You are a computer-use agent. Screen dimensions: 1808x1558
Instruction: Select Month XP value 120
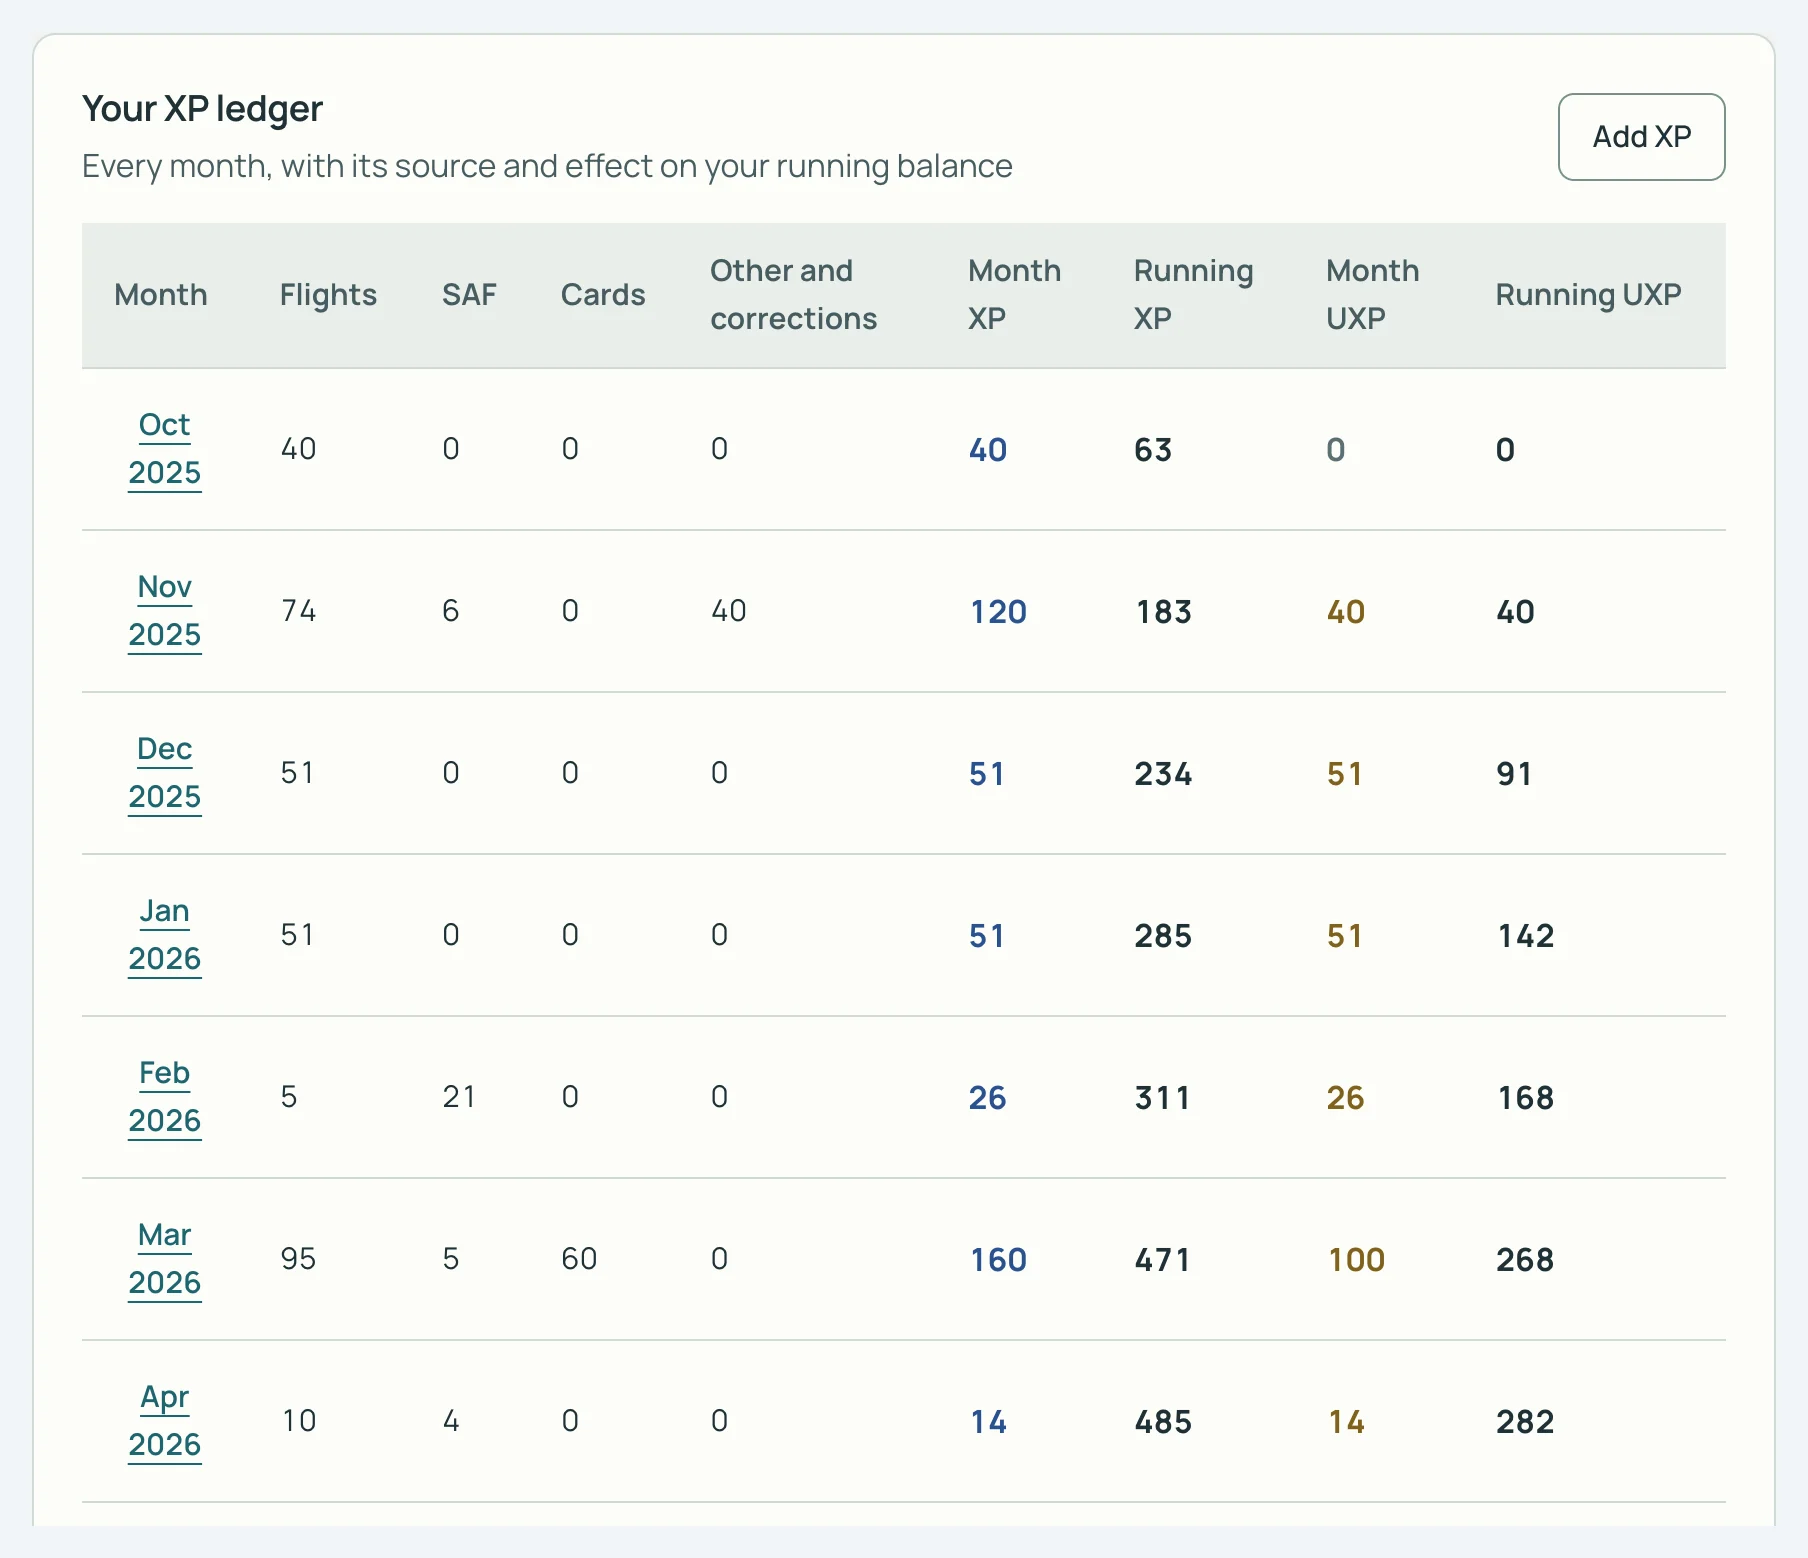pyautogui.click(x=998, y=612)
